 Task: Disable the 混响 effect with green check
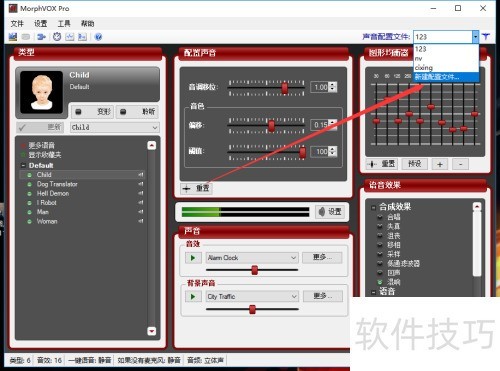(380, 282)
